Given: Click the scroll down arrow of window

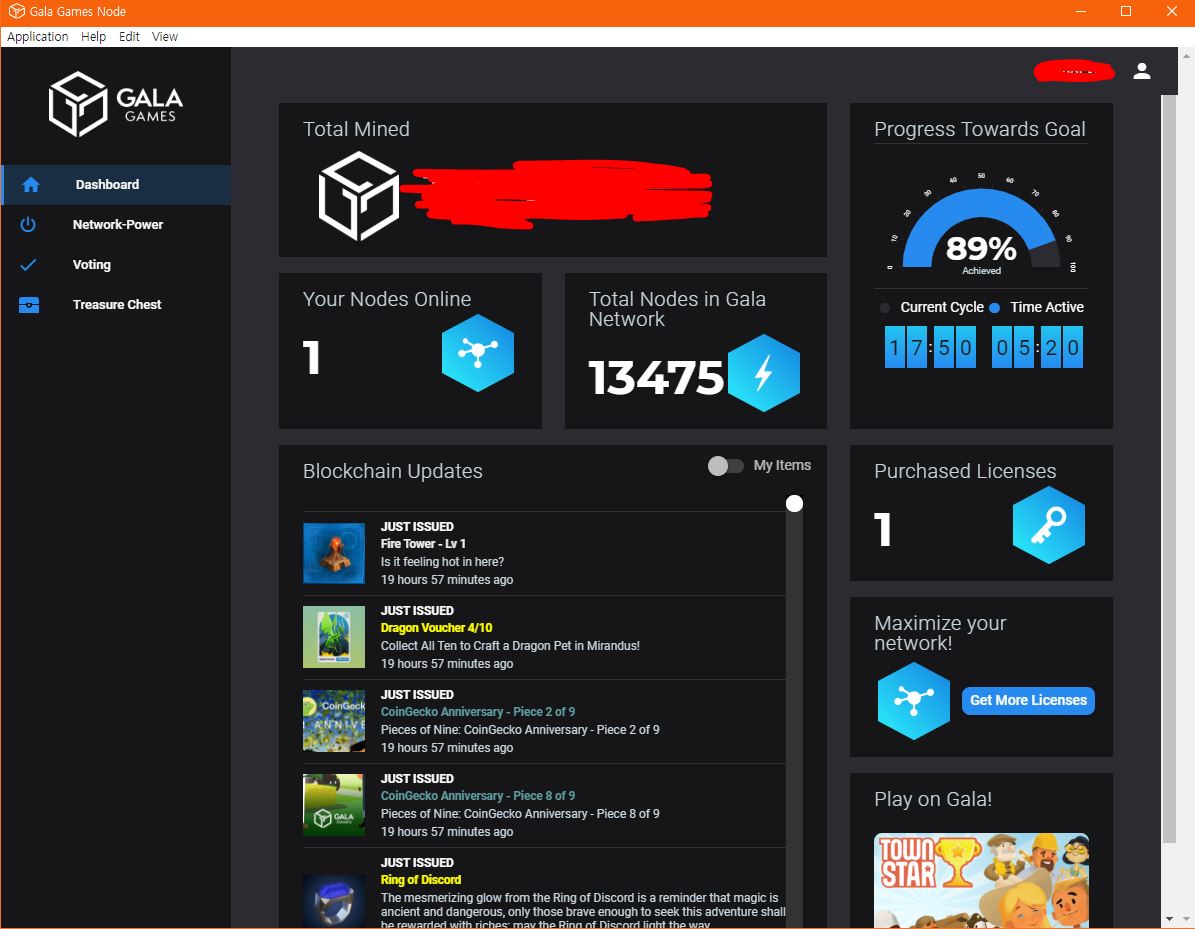Looking at the screenshot, I should point(1169,920).
